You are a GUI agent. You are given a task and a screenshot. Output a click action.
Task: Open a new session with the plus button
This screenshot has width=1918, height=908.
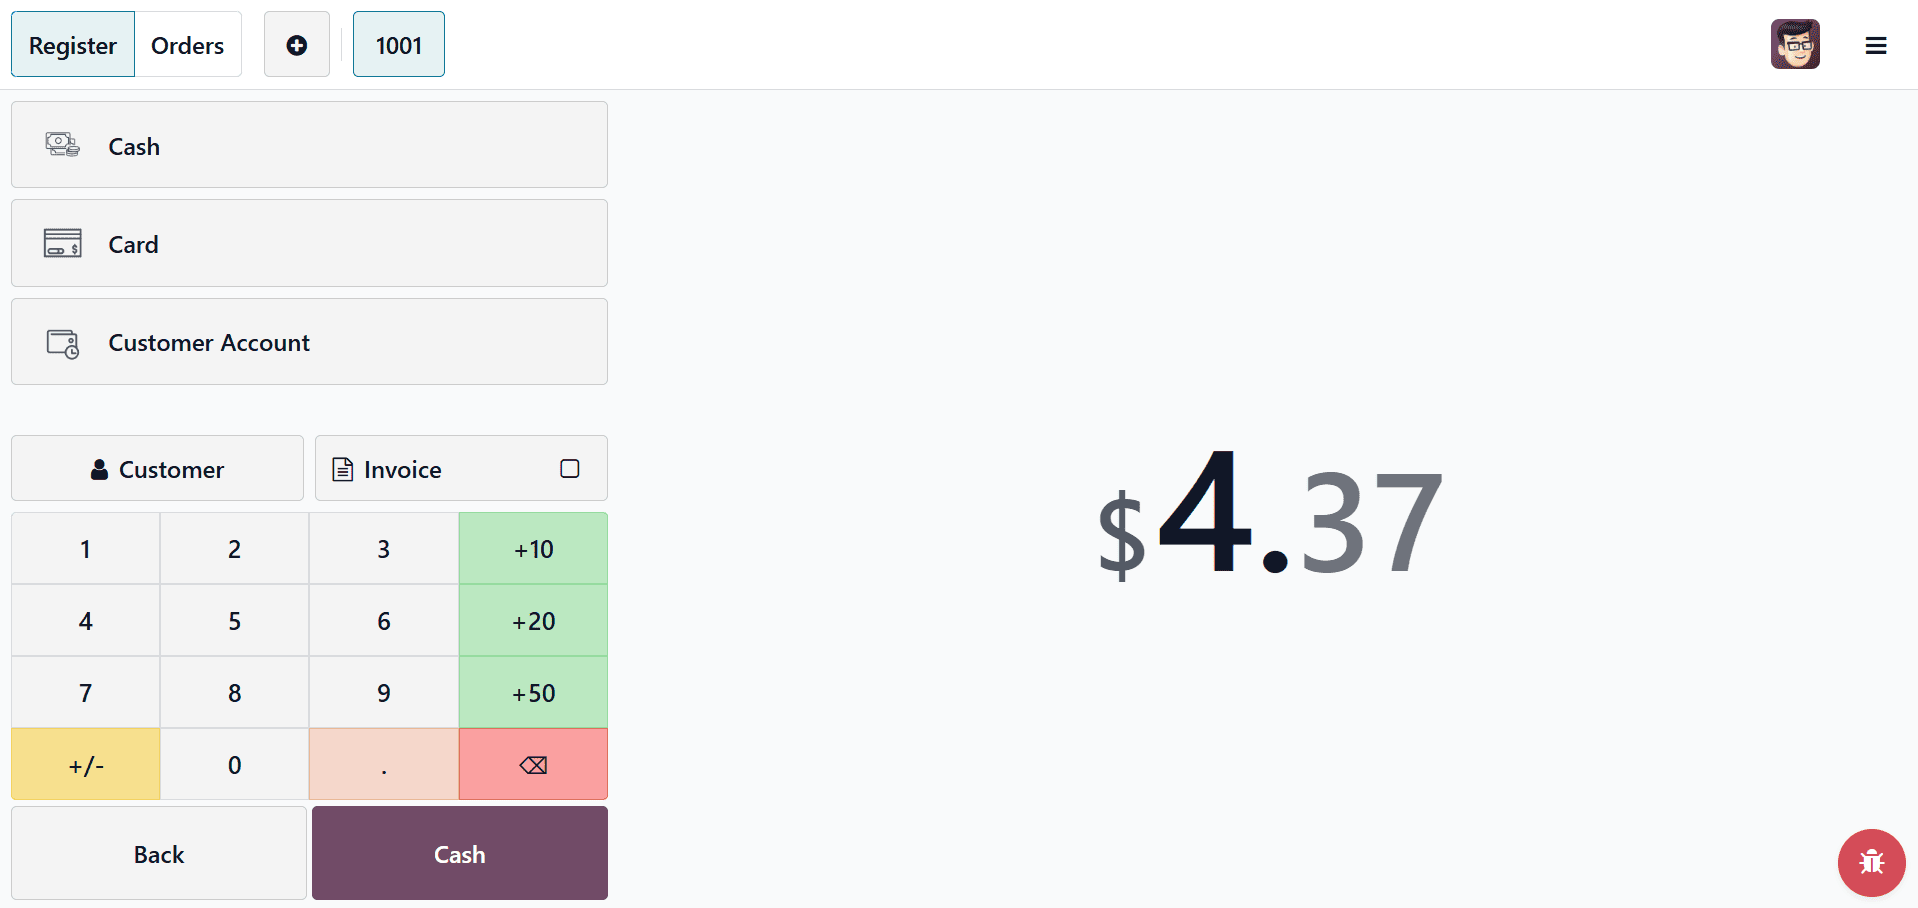click(x=296, y=44)
